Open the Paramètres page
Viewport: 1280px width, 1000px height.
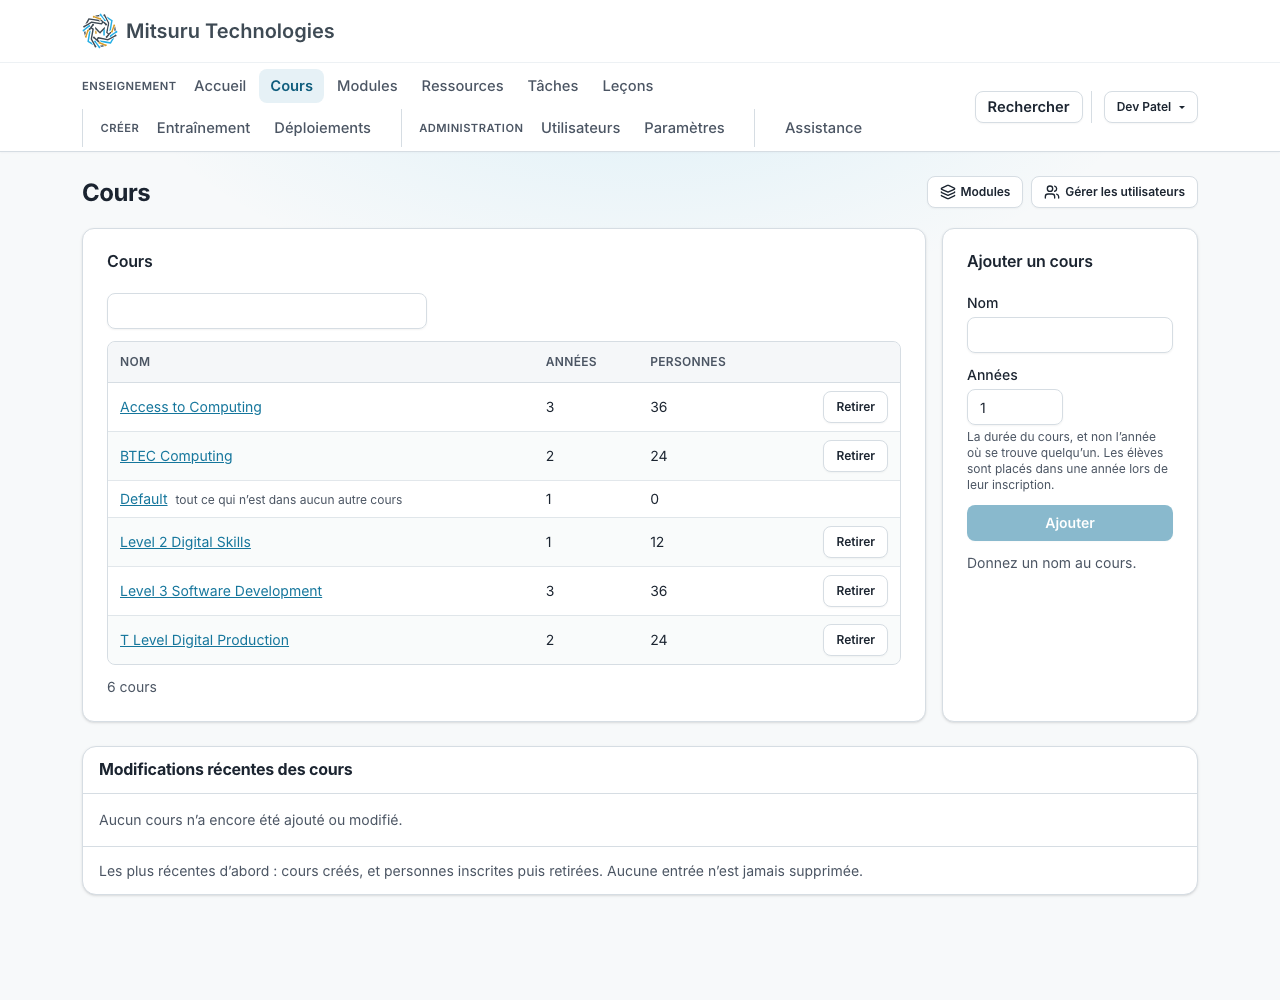pos(684,128)
